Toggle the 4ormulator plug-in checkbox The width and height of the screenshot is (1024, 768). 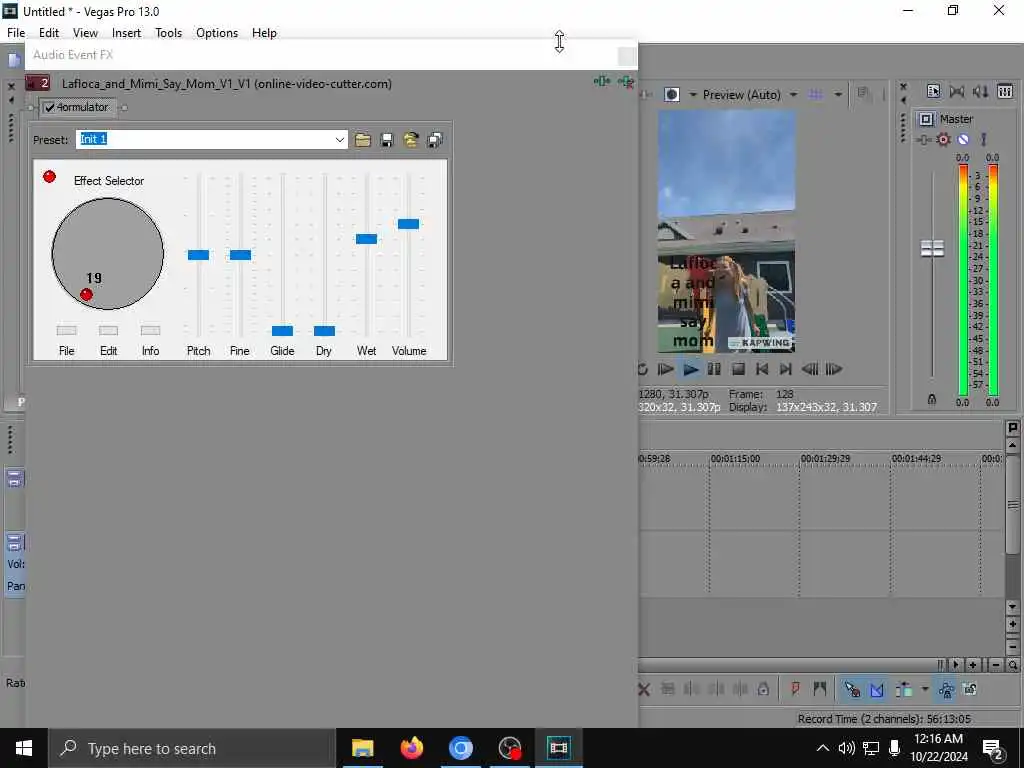(x=50, y=107)
